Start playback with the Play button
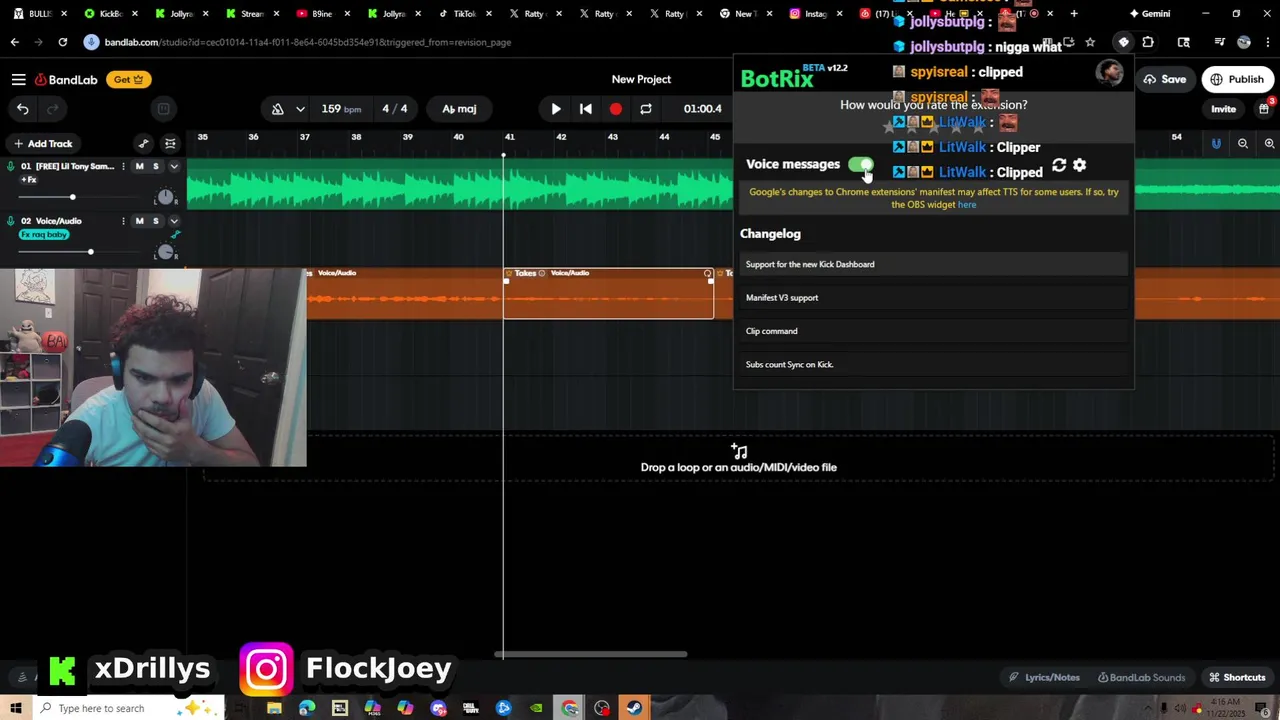Screen dimensions: 1280x720 click(556, 109)
